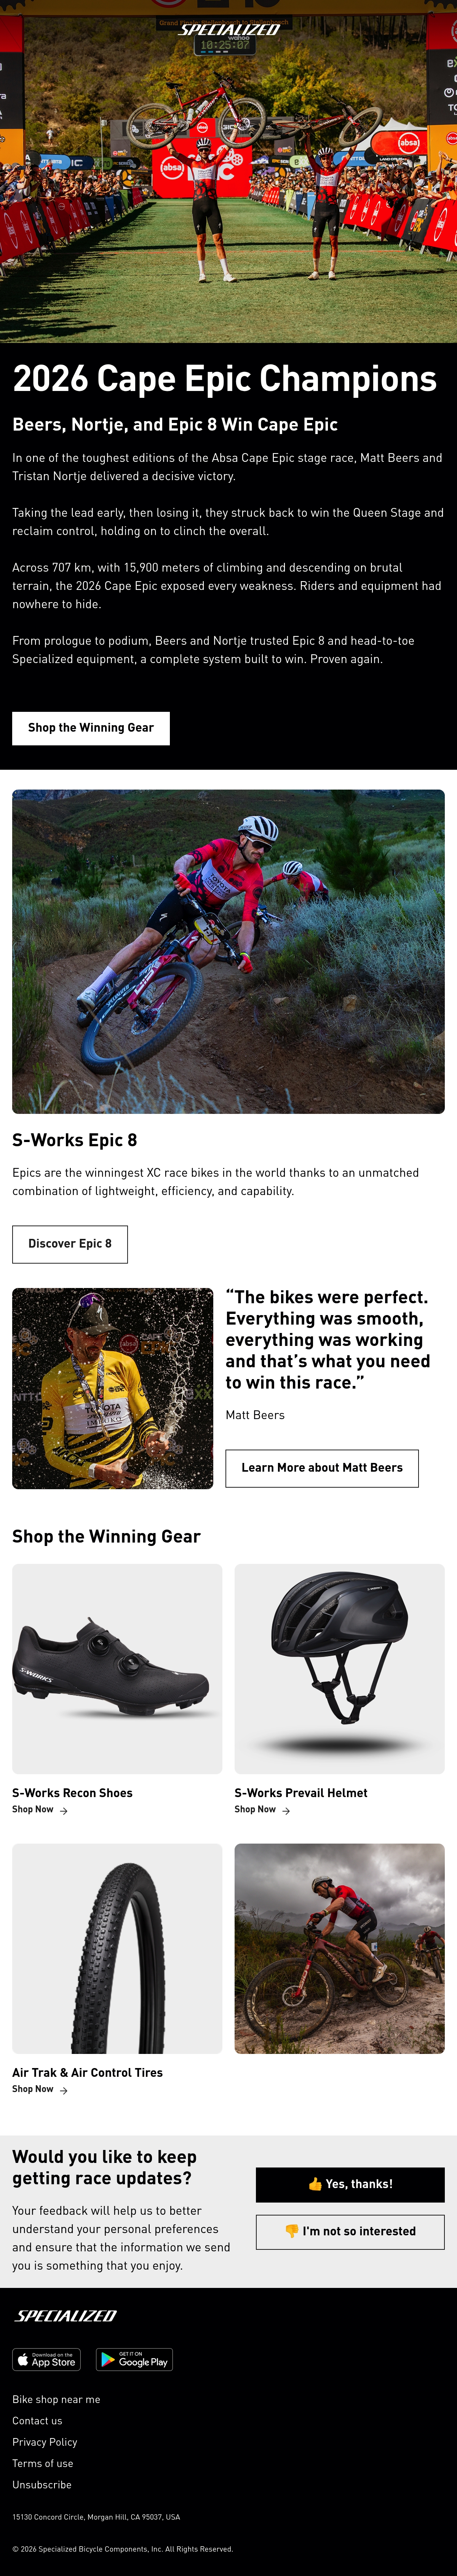Click Shop the Winning Gear button
The width and height of the screenshot is (457, 2576).
[x=91, y=728]
